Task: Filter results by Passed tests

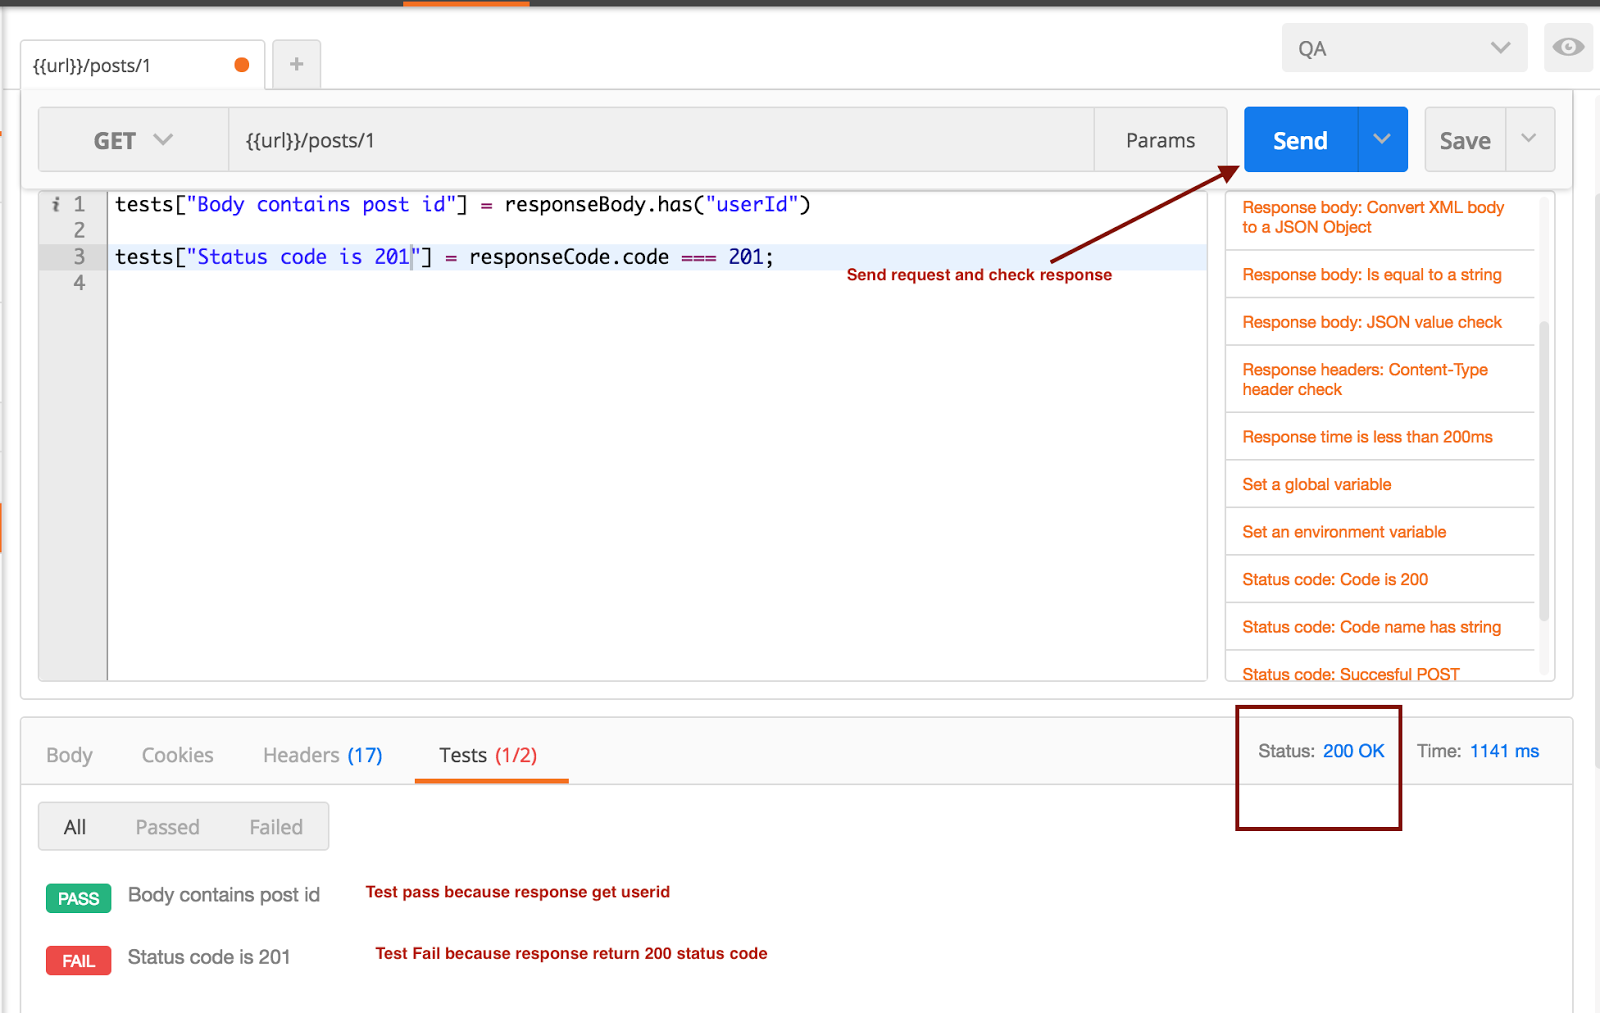Action: click(167, 826)
